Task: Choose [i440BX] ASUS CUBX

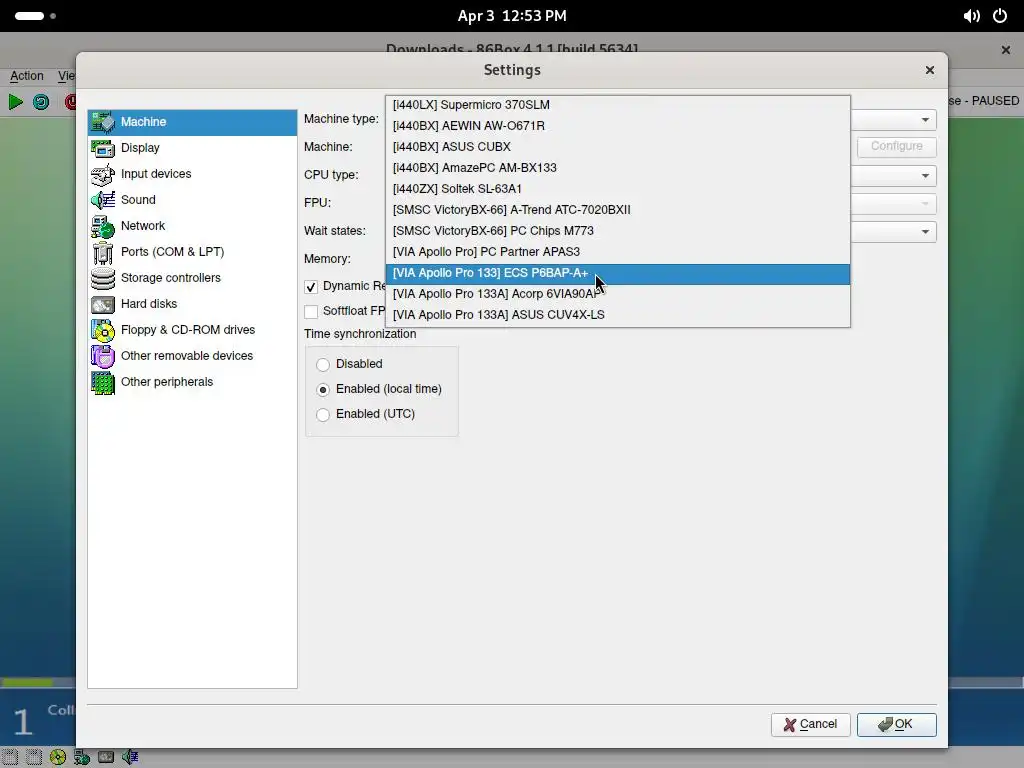Action: (618, 147)
